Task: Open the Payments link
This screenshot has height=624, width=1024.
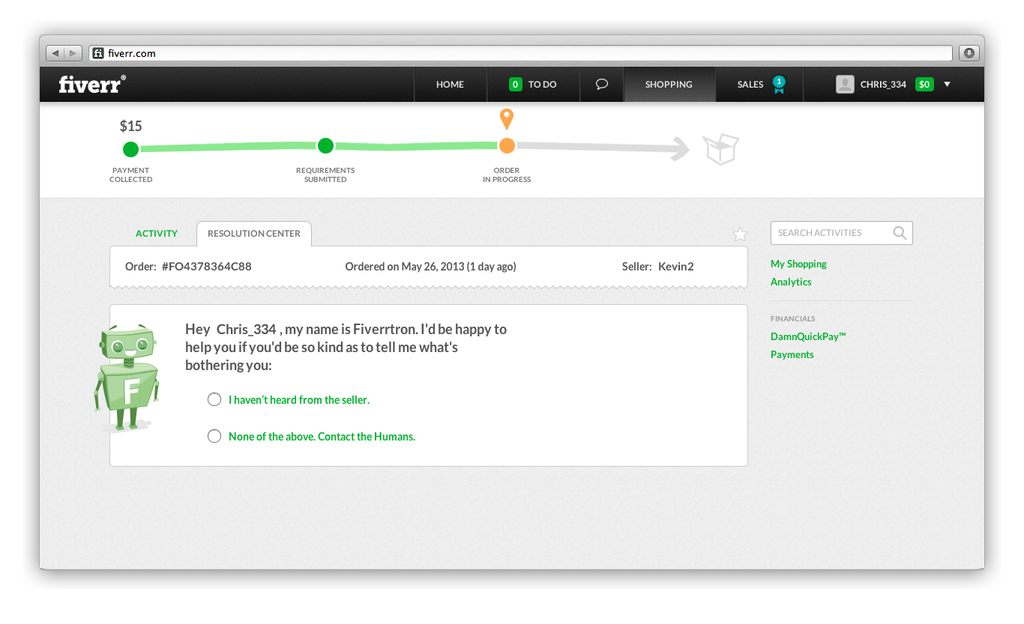Action: [x=792, y=354]
